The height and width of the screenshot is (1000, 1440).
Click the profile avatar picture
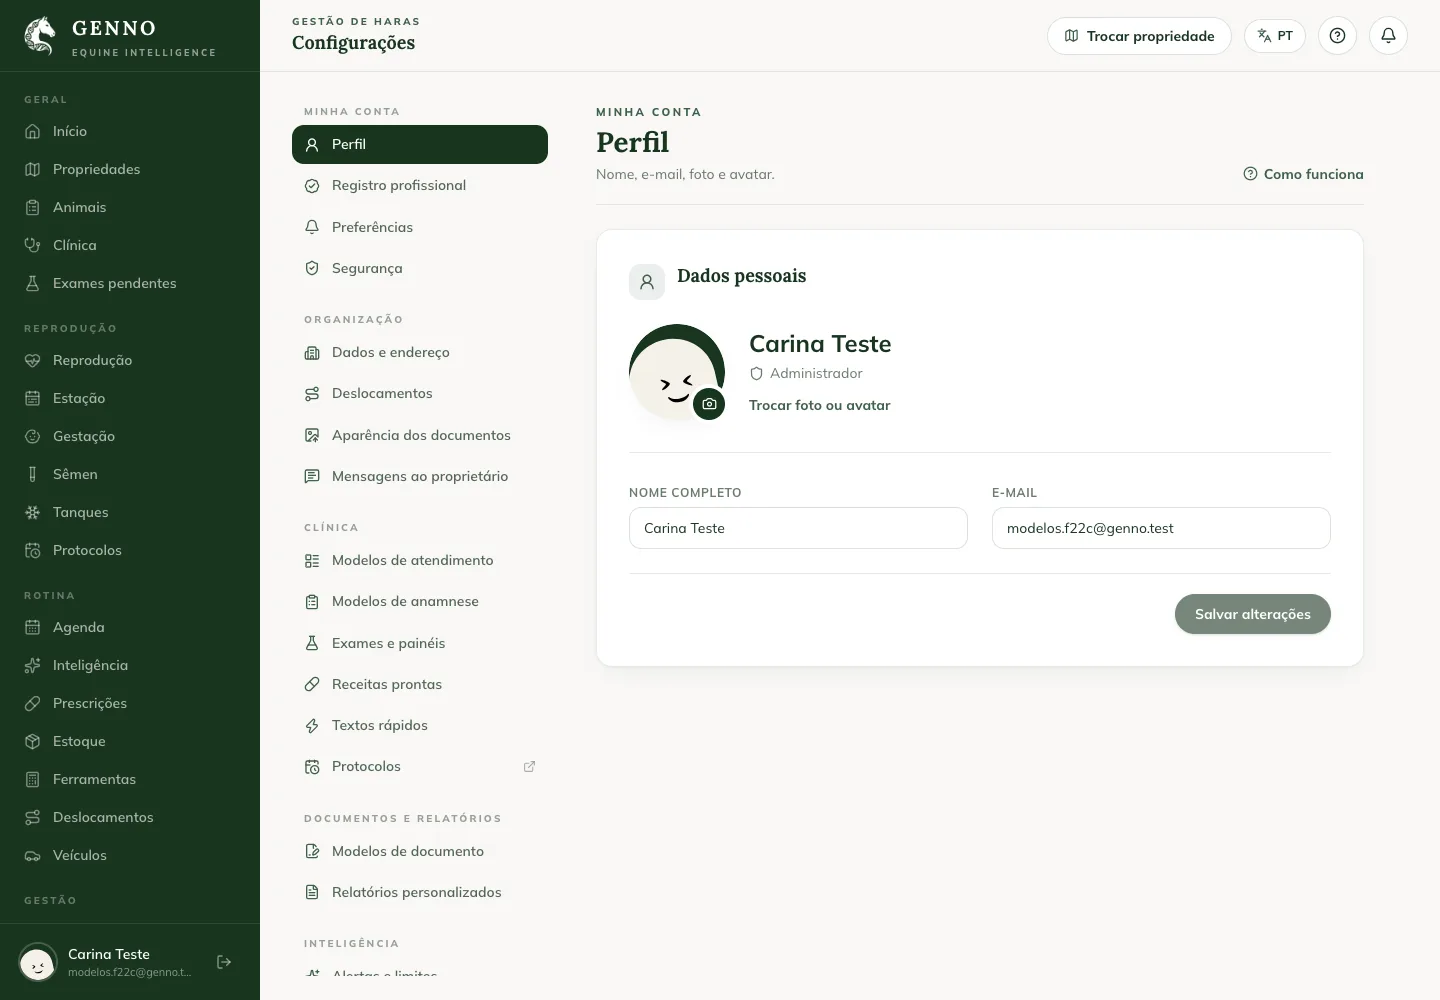pyautogui.click(x=677, y=372)
